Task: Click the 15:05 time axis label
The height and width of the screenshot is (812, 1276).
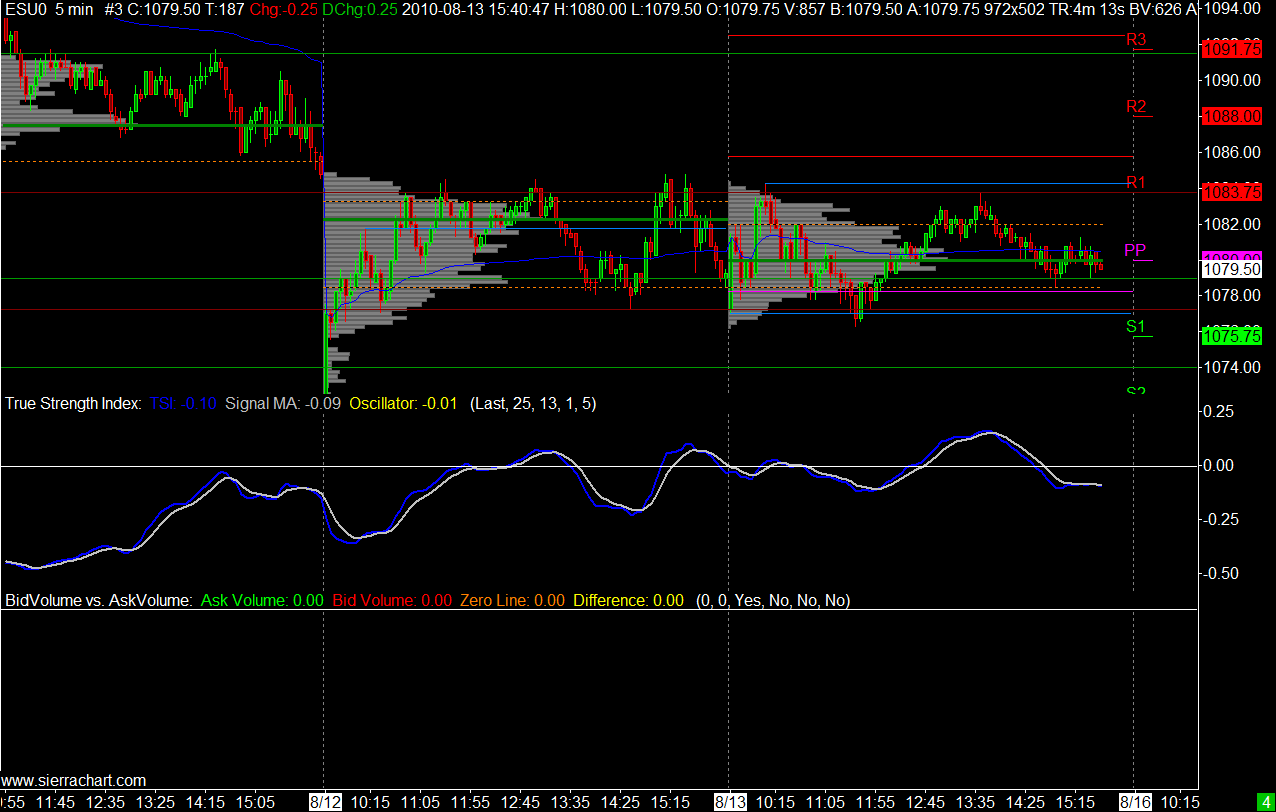Action: point(255,802)
